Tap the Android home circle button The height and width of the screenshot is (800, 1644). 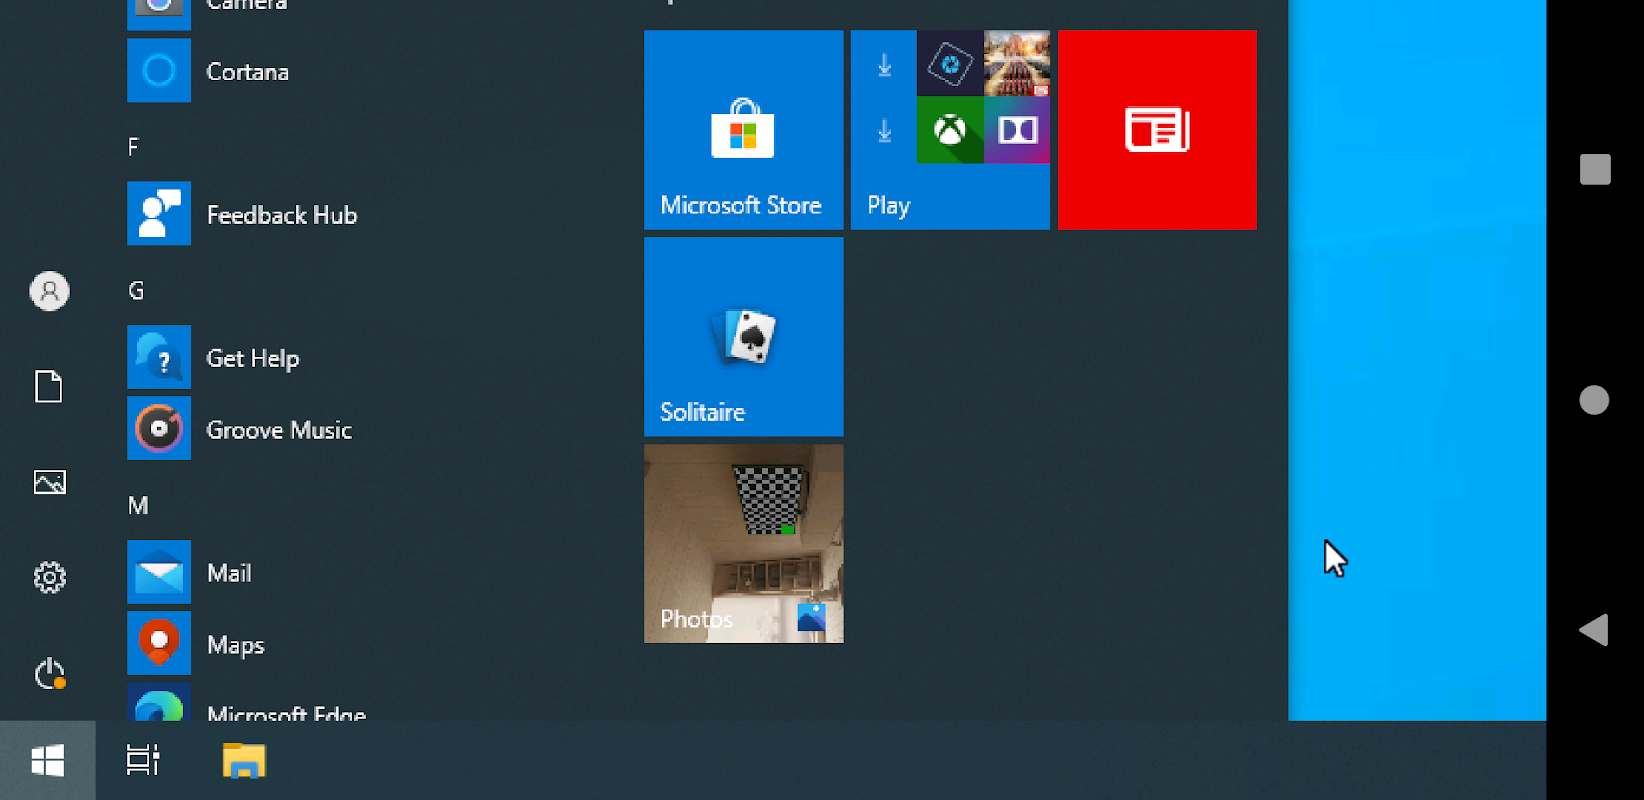(1594, 400)
